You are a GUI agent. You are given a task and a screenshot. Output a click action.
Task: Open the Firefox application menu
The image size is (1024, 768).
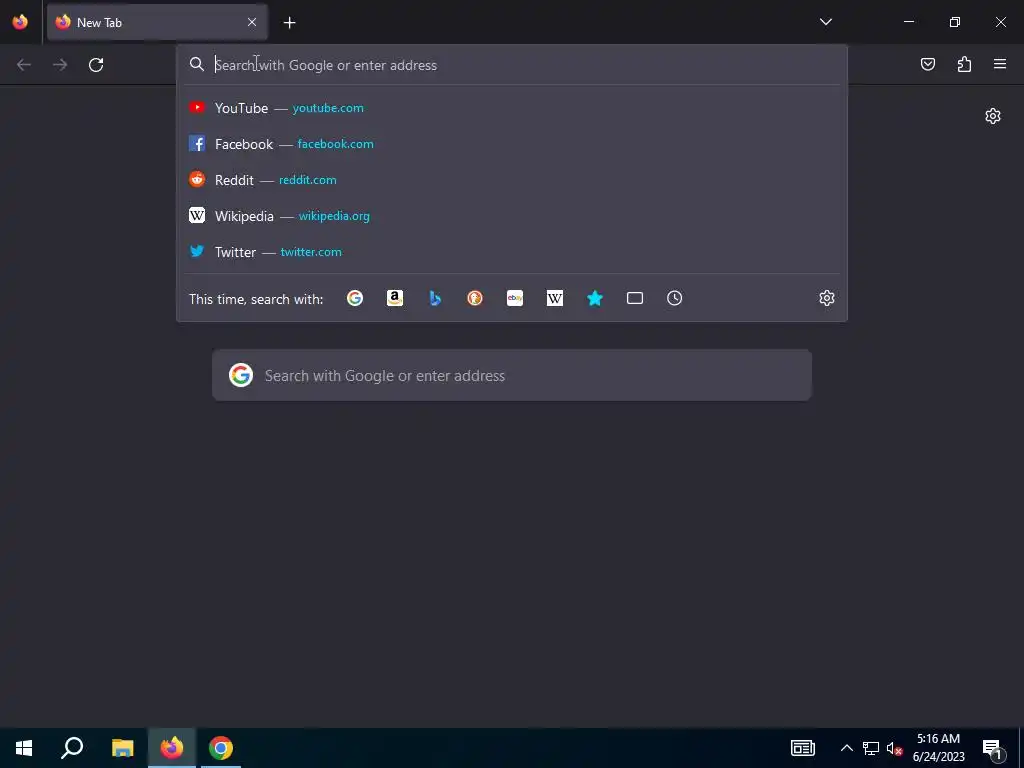click(1000, 64)
